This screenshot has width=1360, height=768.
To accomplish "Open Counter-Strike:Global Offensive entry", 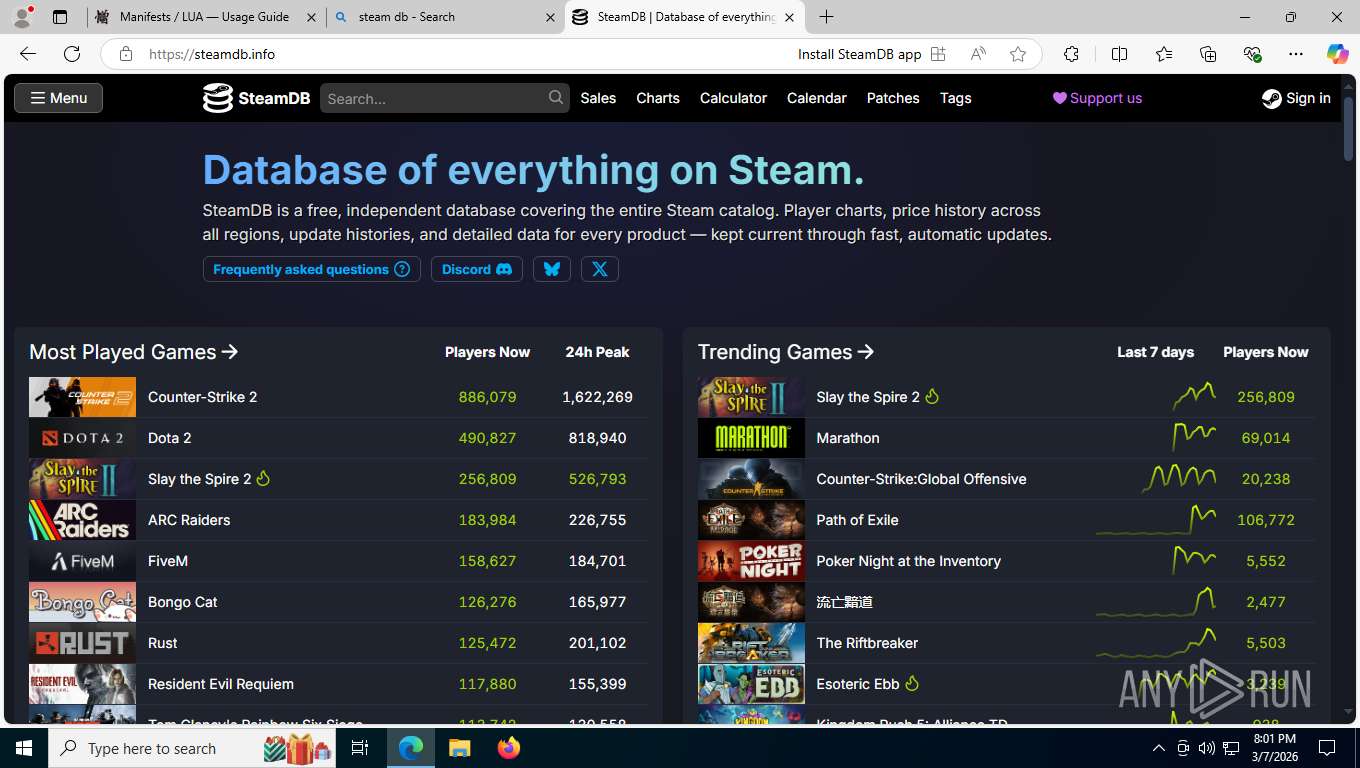I will [921, 479].
